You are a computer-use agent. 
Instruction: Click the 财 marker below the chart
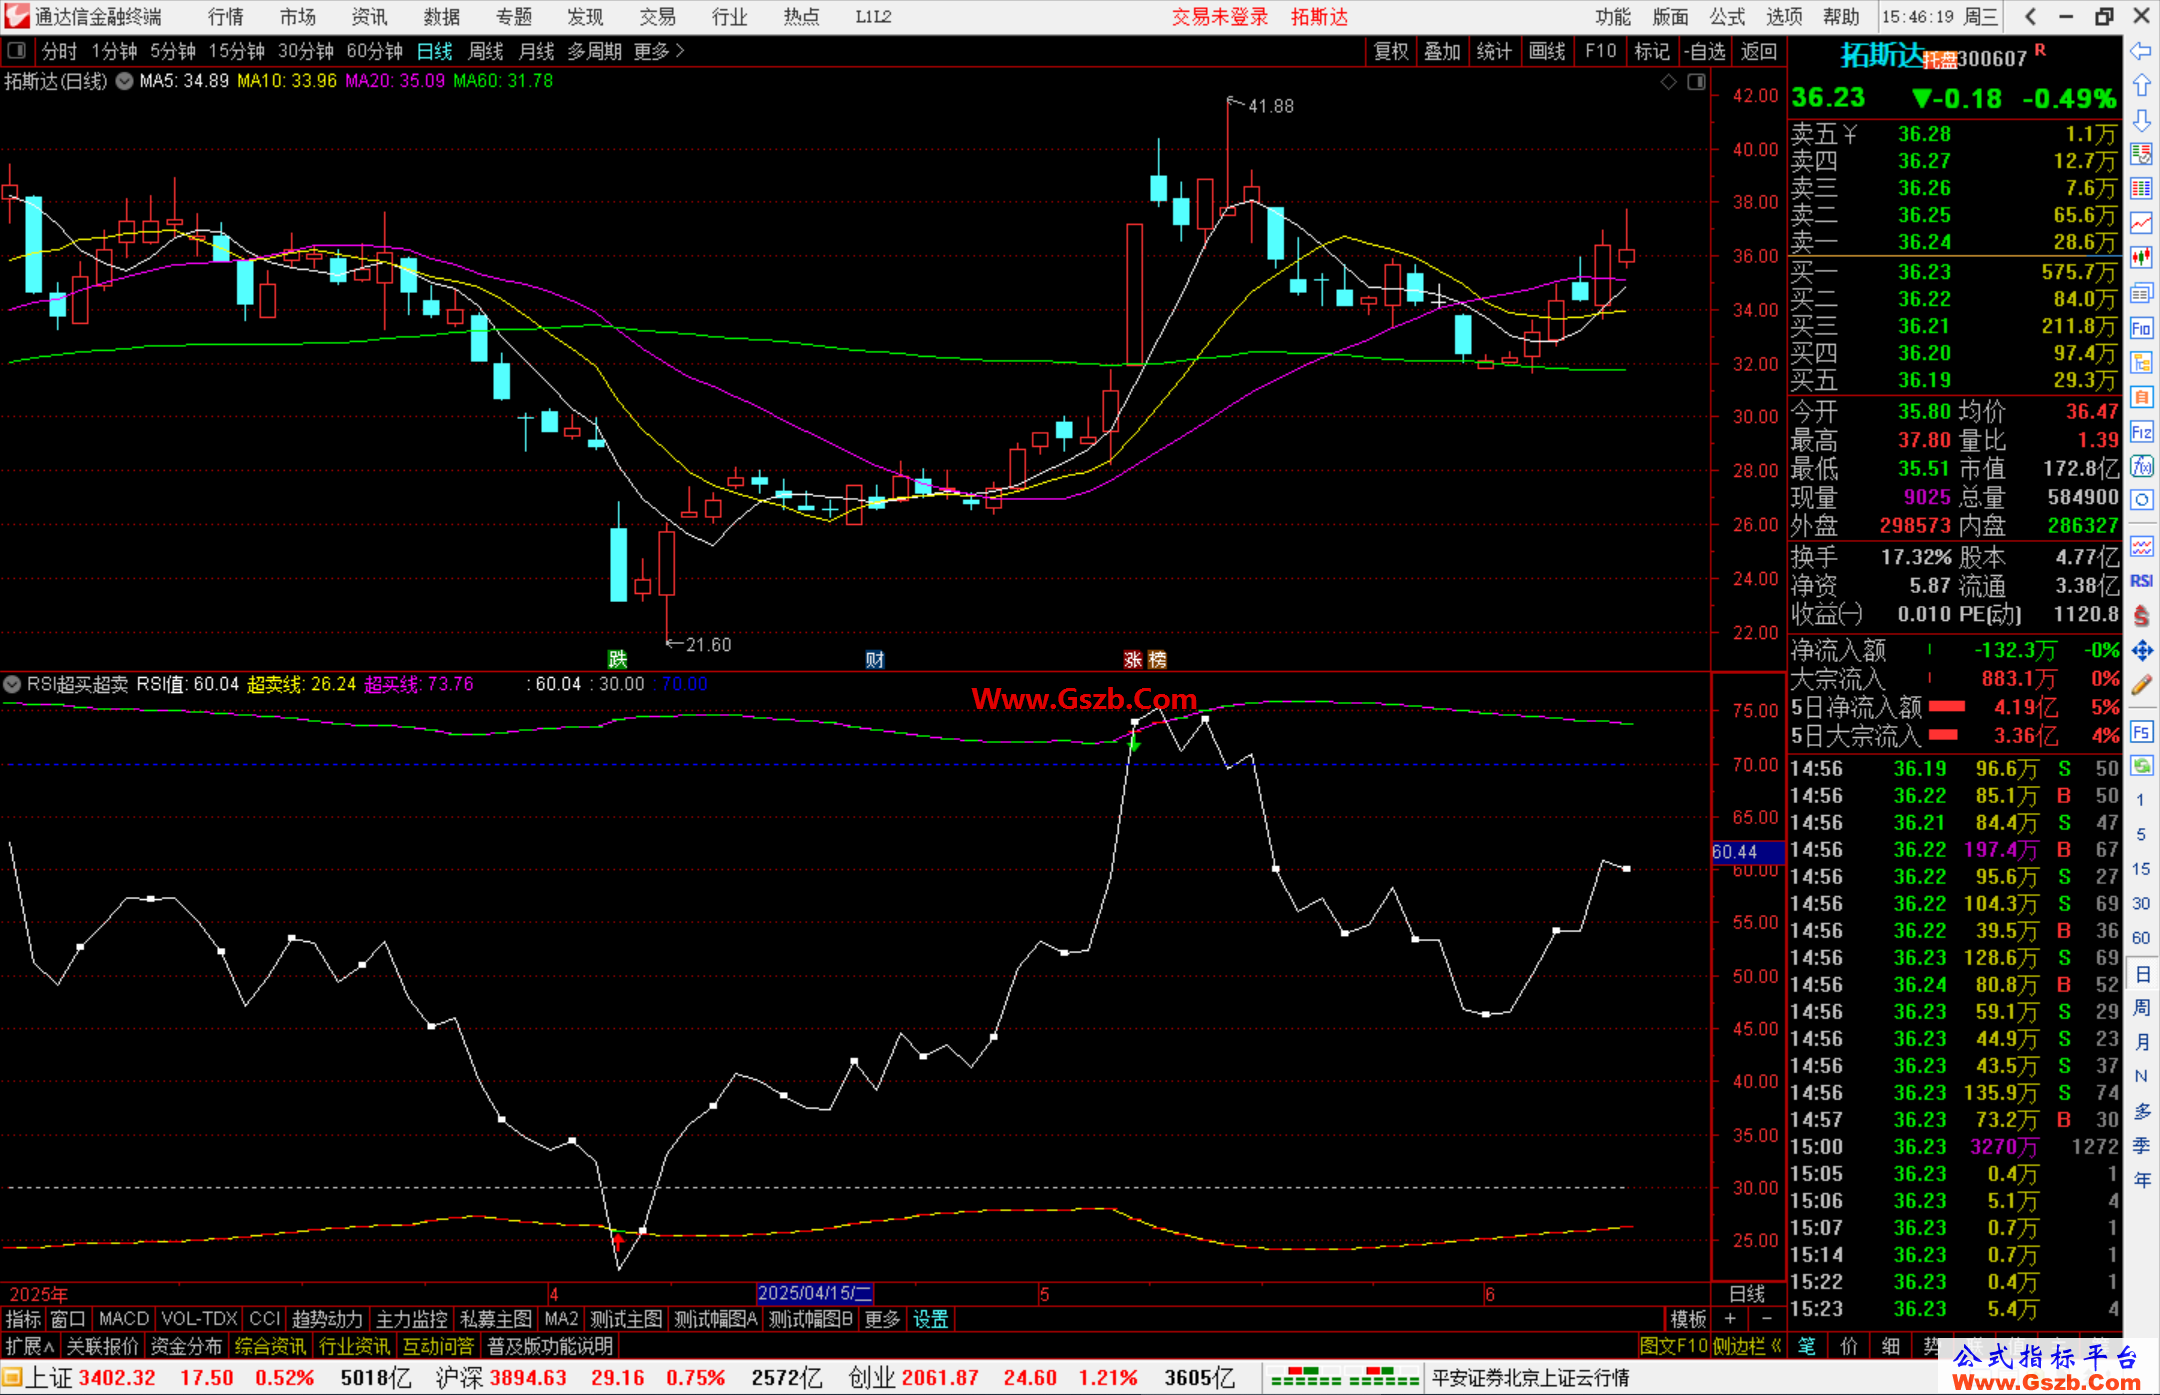click(x=875, y=659)
